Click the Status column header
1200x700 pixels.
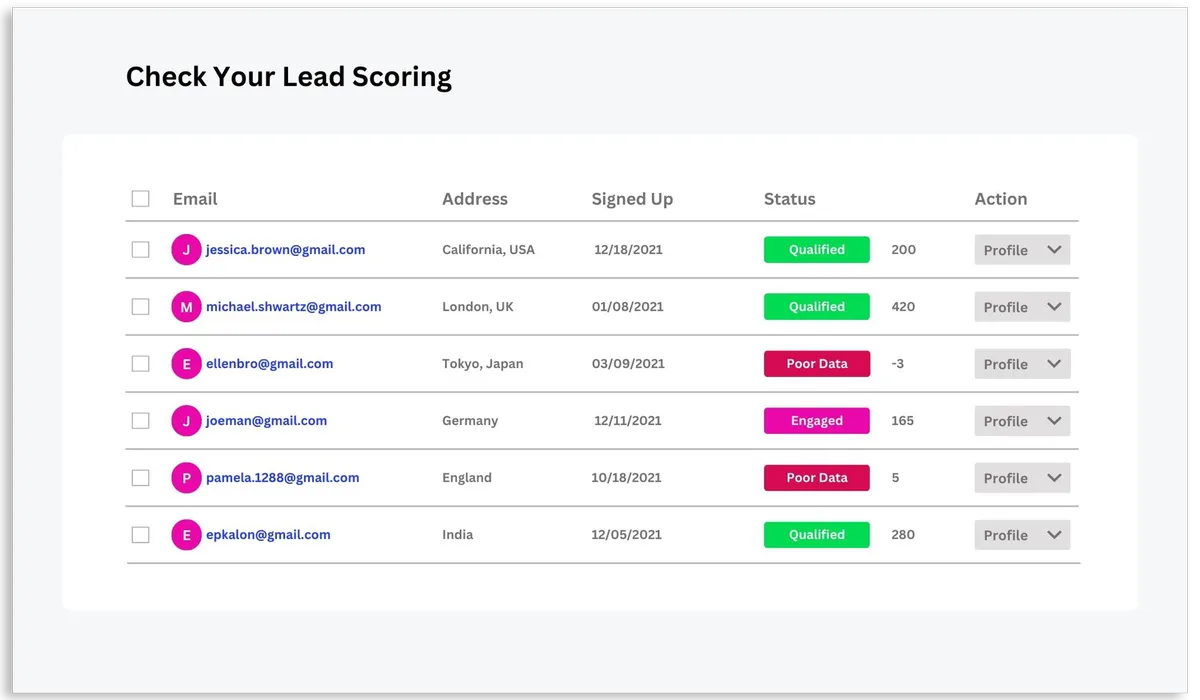click(790, 199)
